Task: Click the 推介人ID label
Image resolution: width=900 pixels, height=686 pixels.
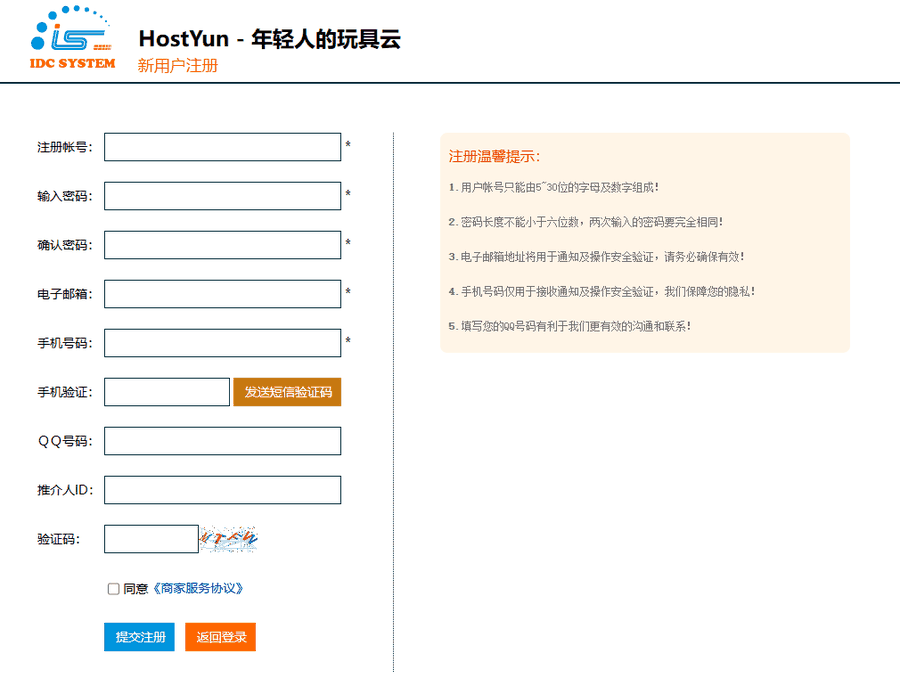Action: pyautogui.click(x=65, y=490)
